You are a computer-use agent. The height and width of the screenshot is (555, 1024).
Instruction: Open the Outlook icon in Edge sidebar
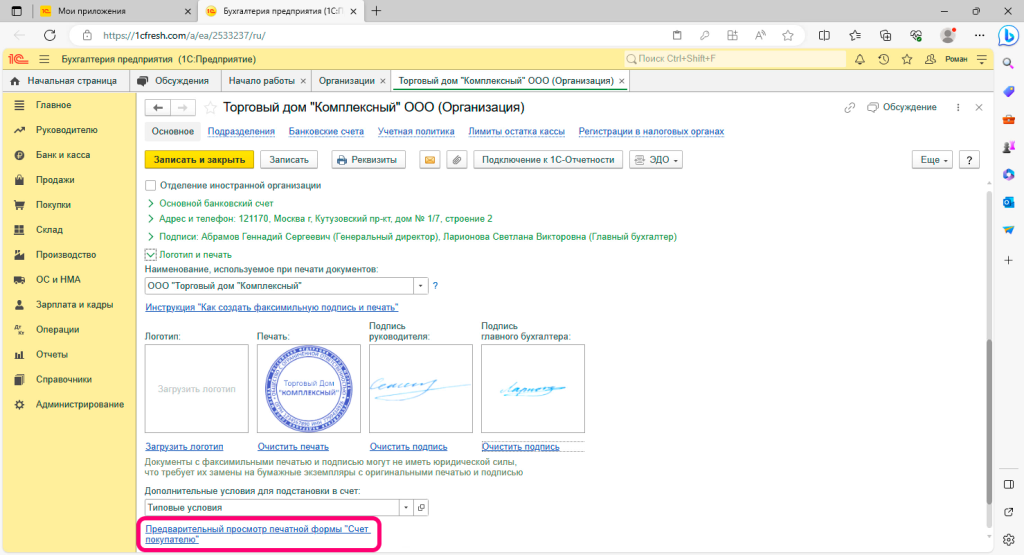1008,202
